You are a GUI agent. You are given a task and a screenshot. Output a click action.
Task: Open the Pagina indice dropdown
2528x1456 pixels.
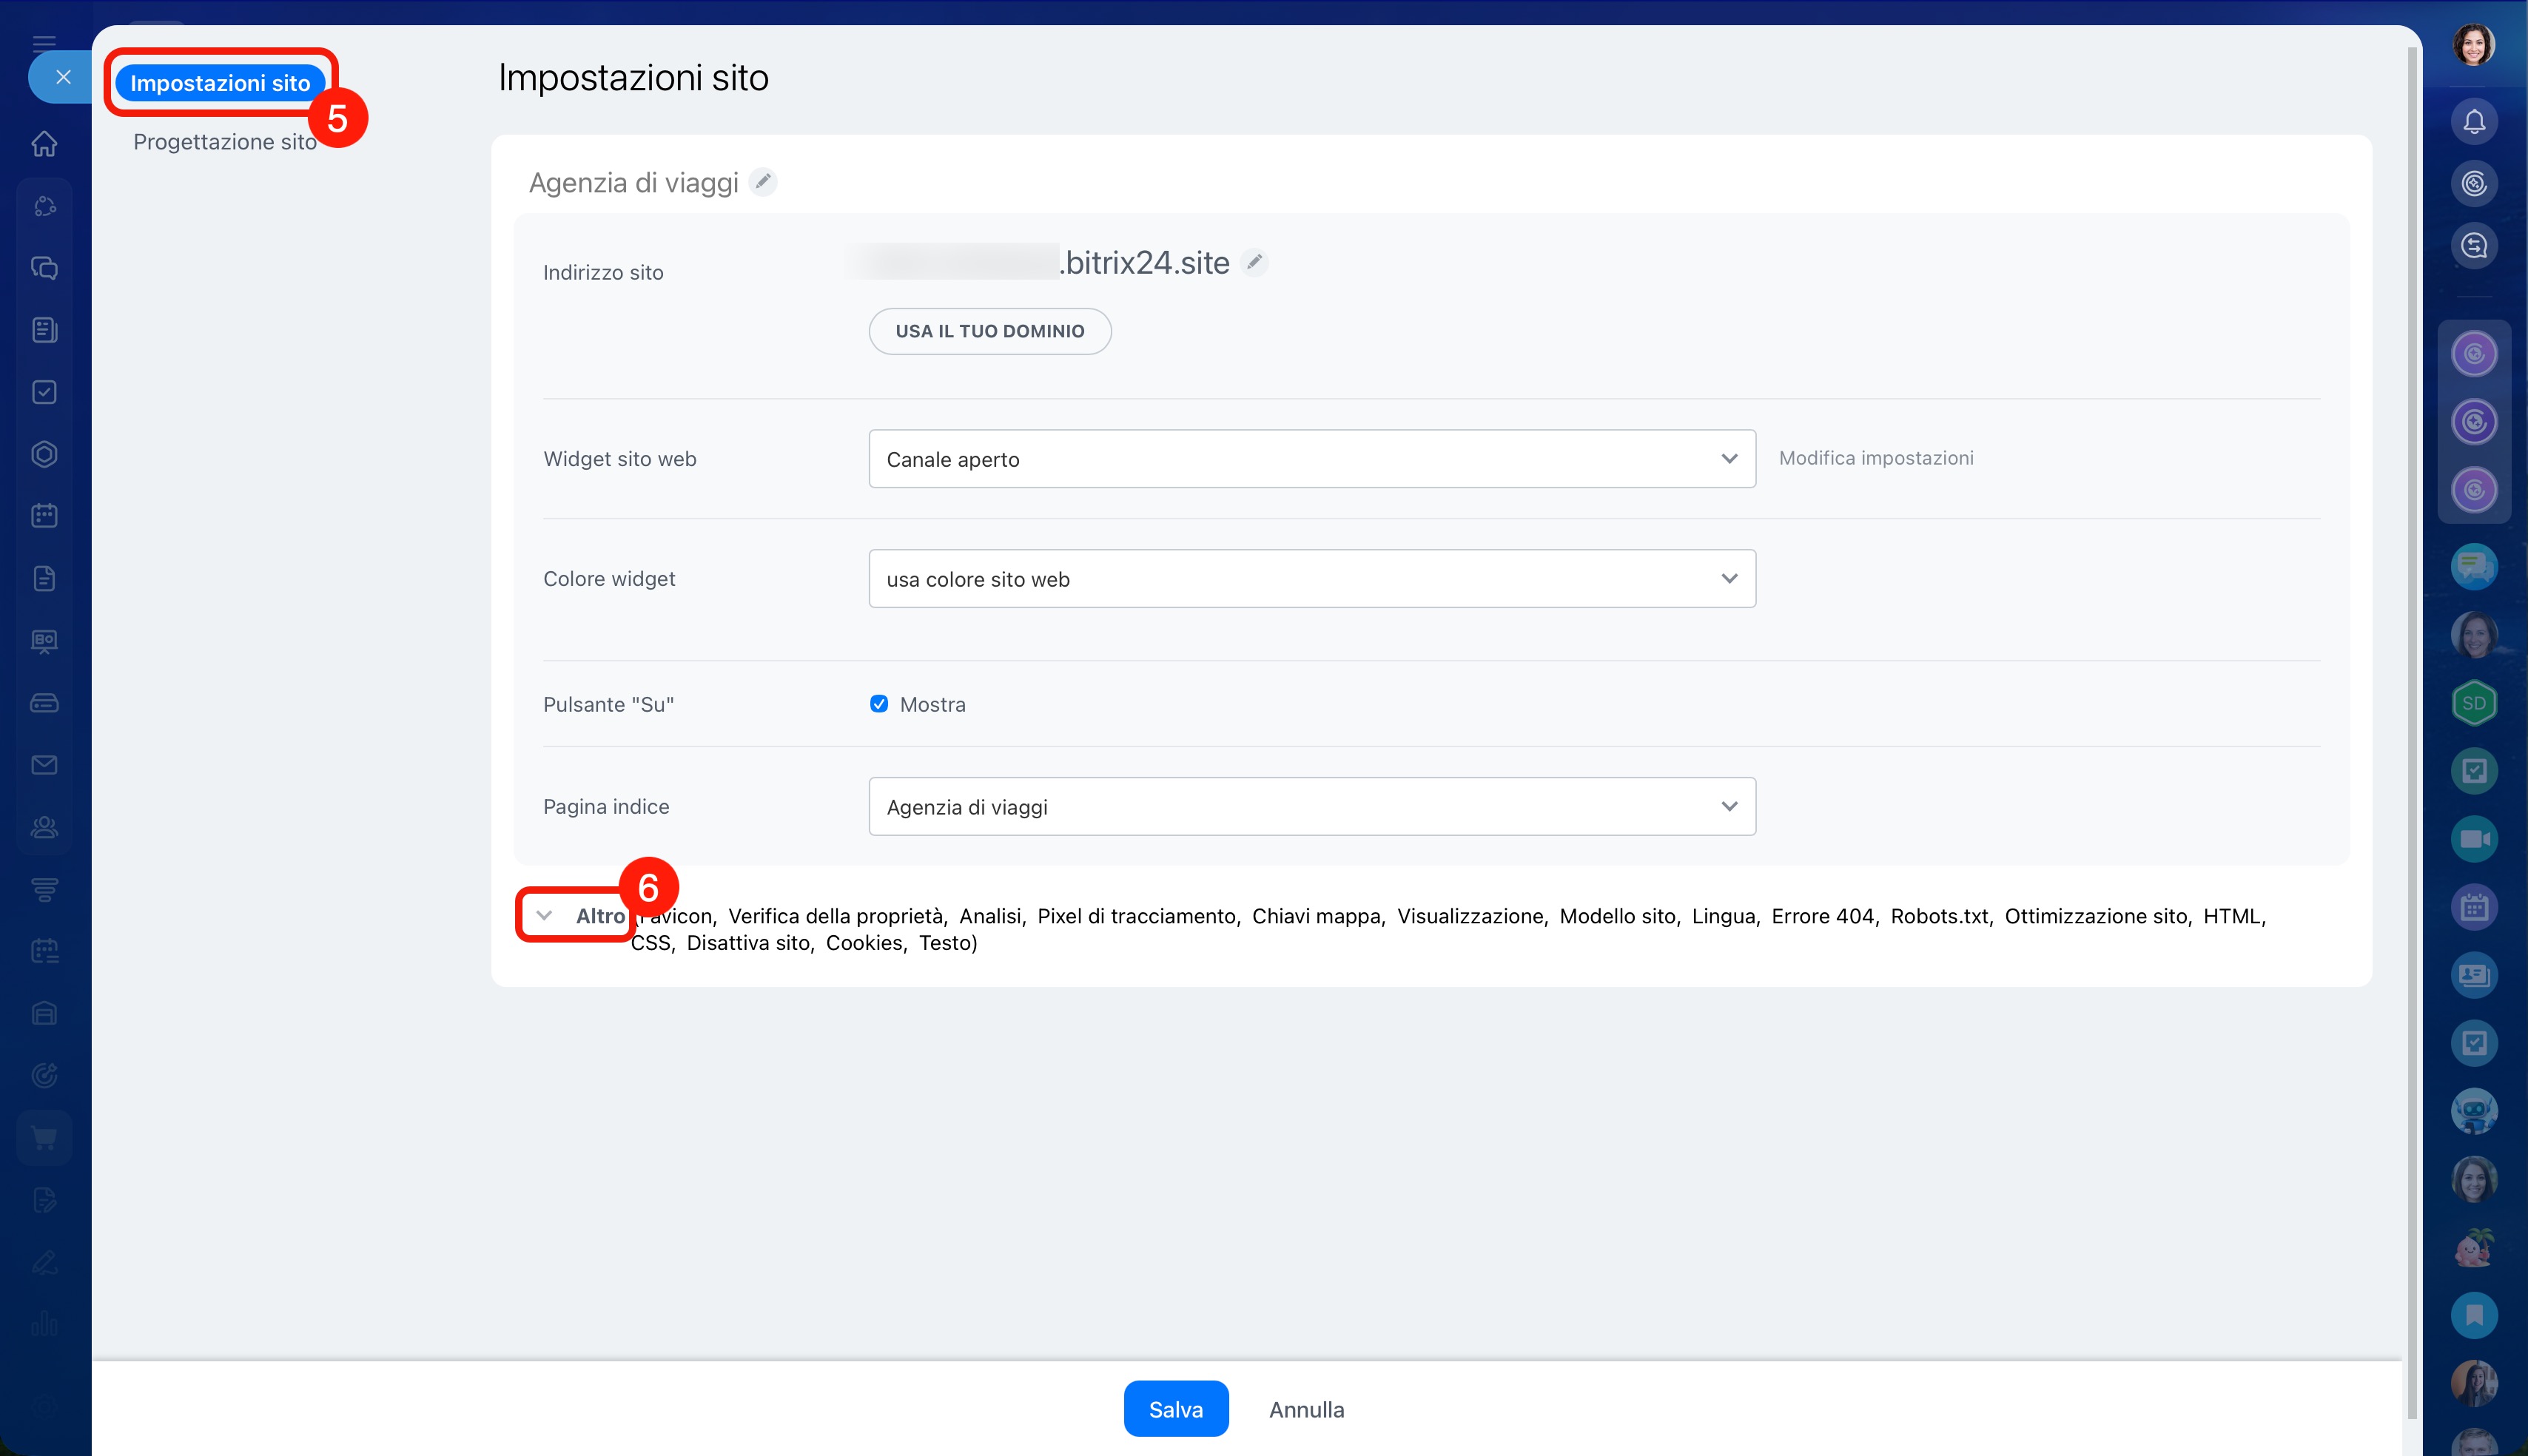coord(1311,807)
